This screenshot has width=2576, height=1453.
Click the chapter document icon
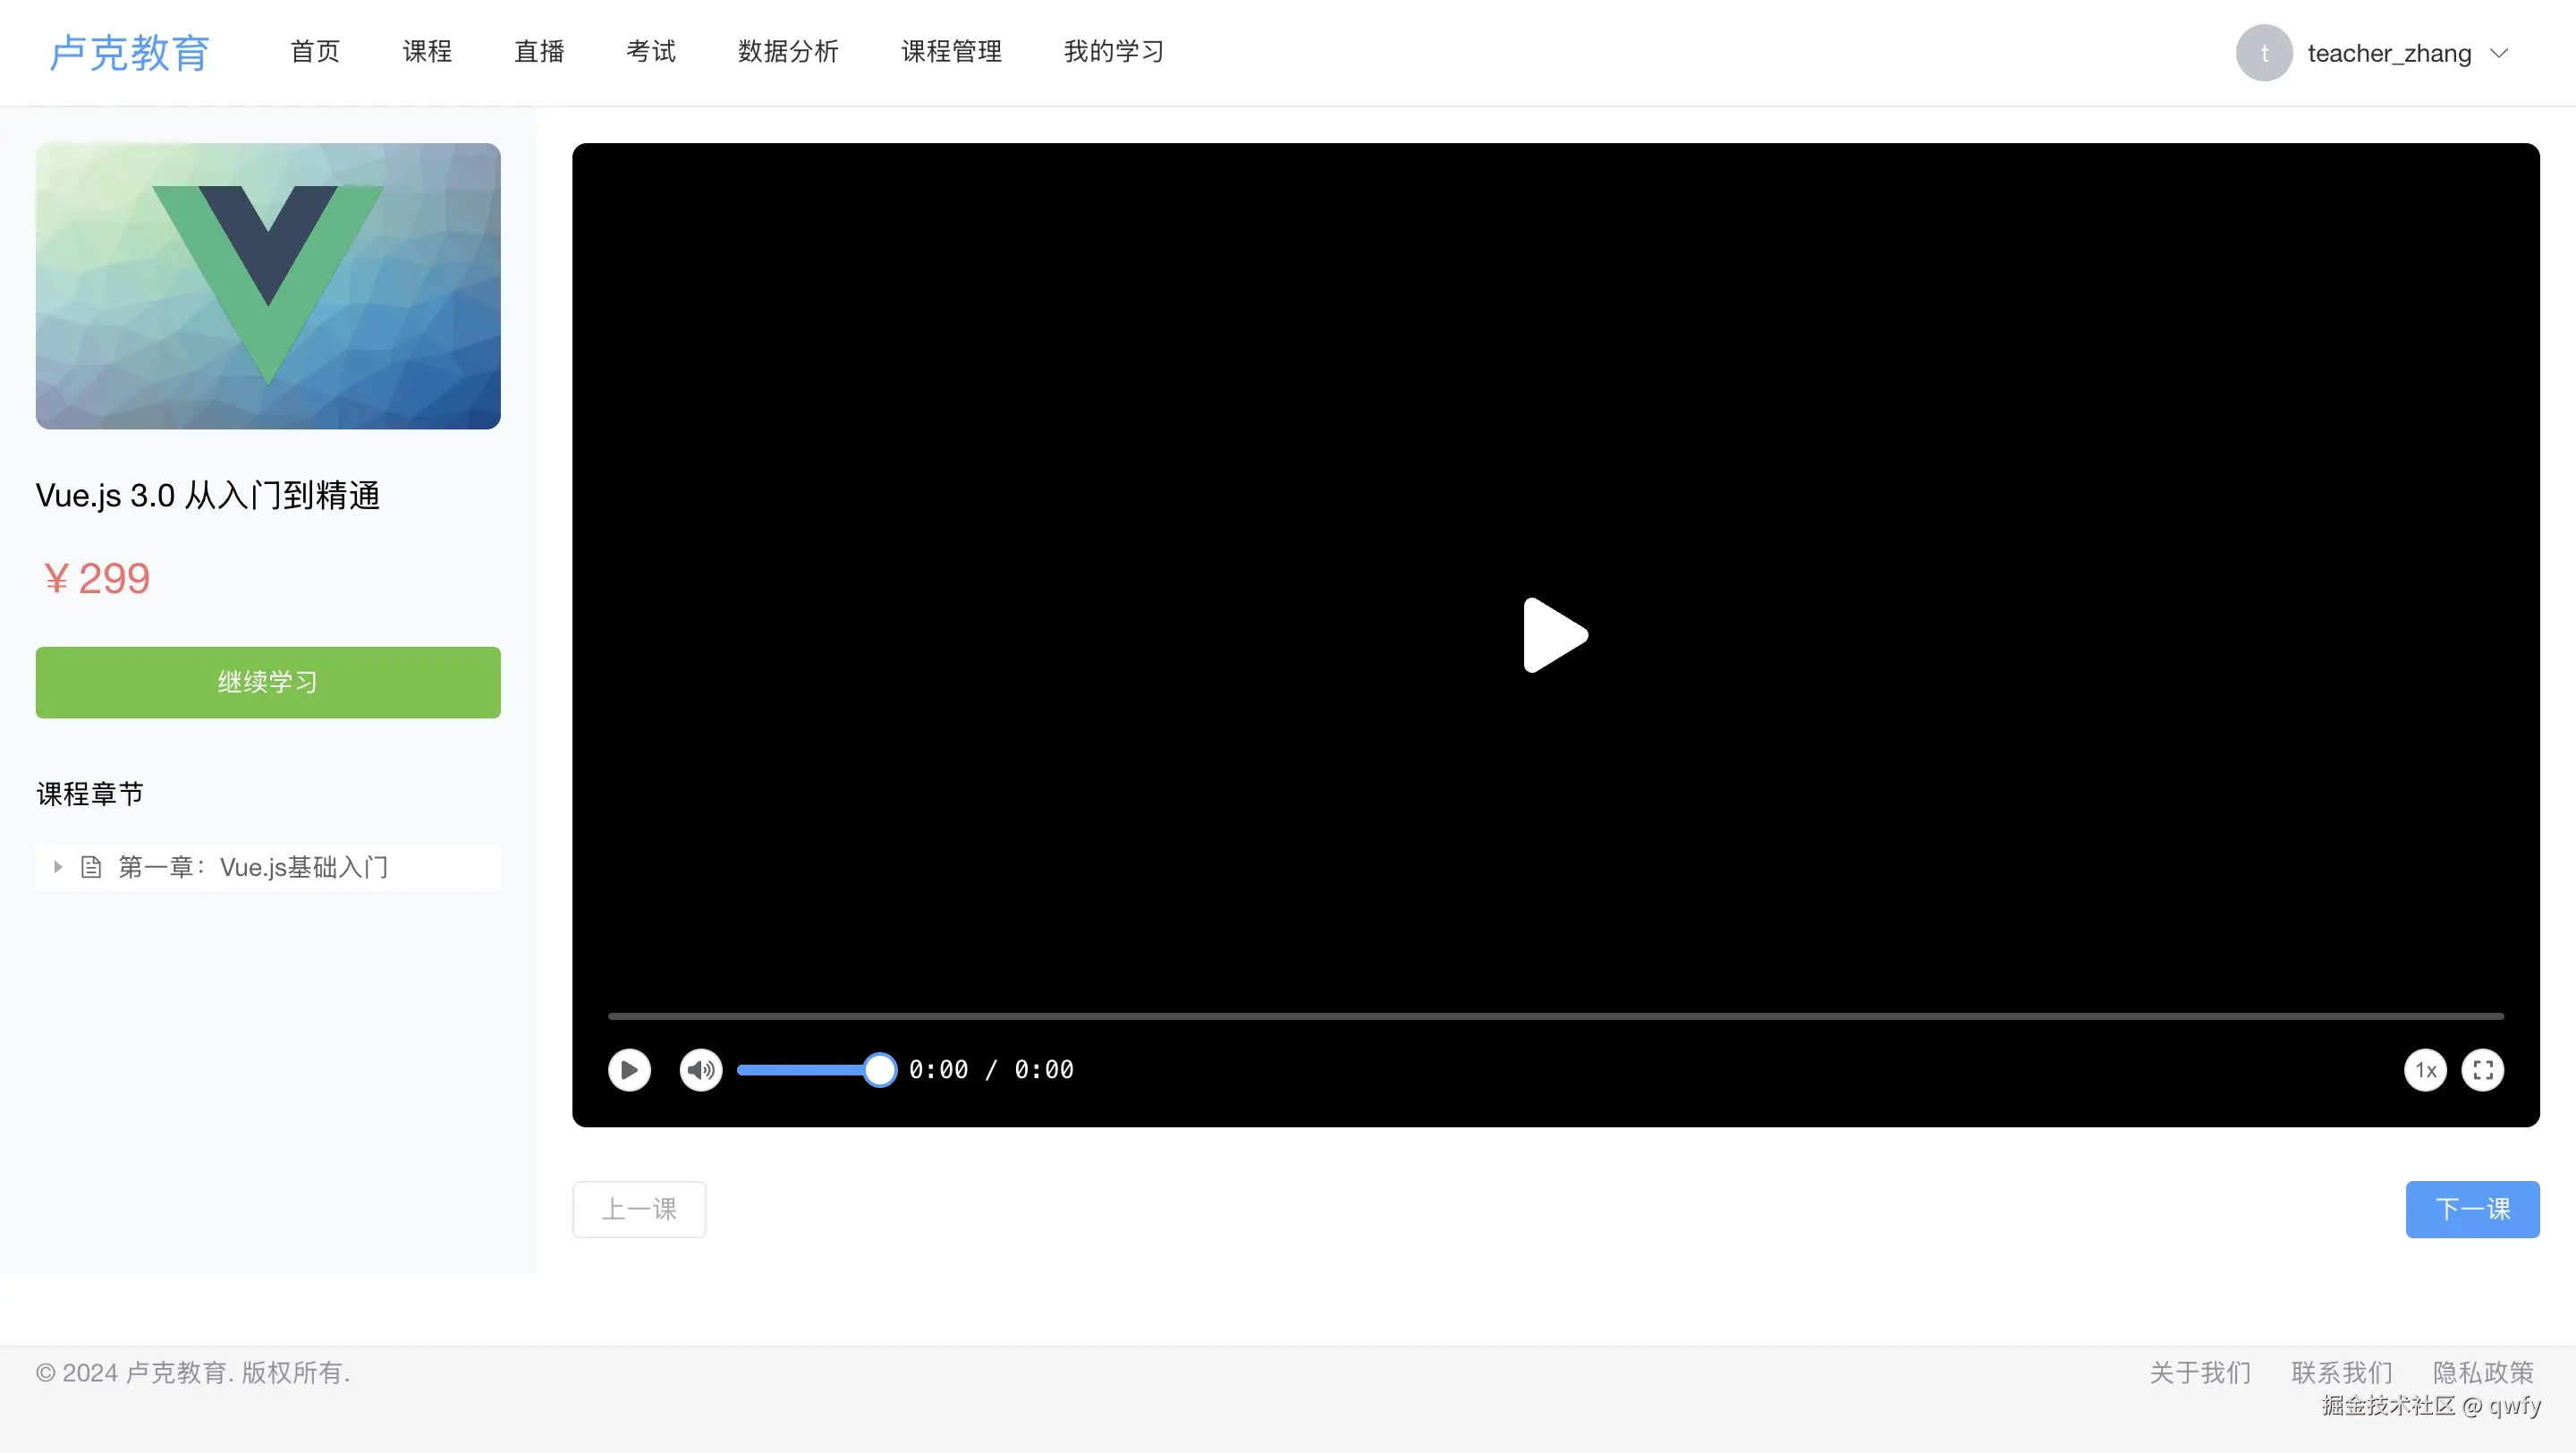91,867
